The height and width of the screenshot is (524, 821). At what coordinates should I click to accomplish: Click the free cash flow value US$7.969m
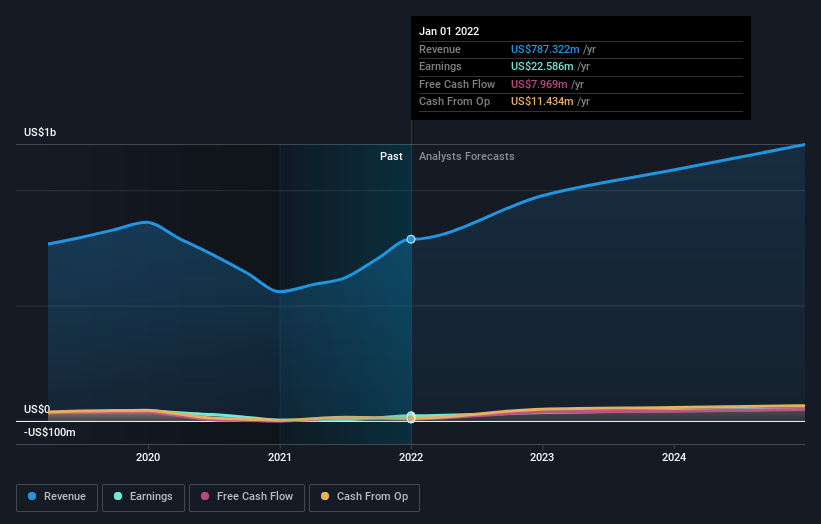click(x=539, y=84)
